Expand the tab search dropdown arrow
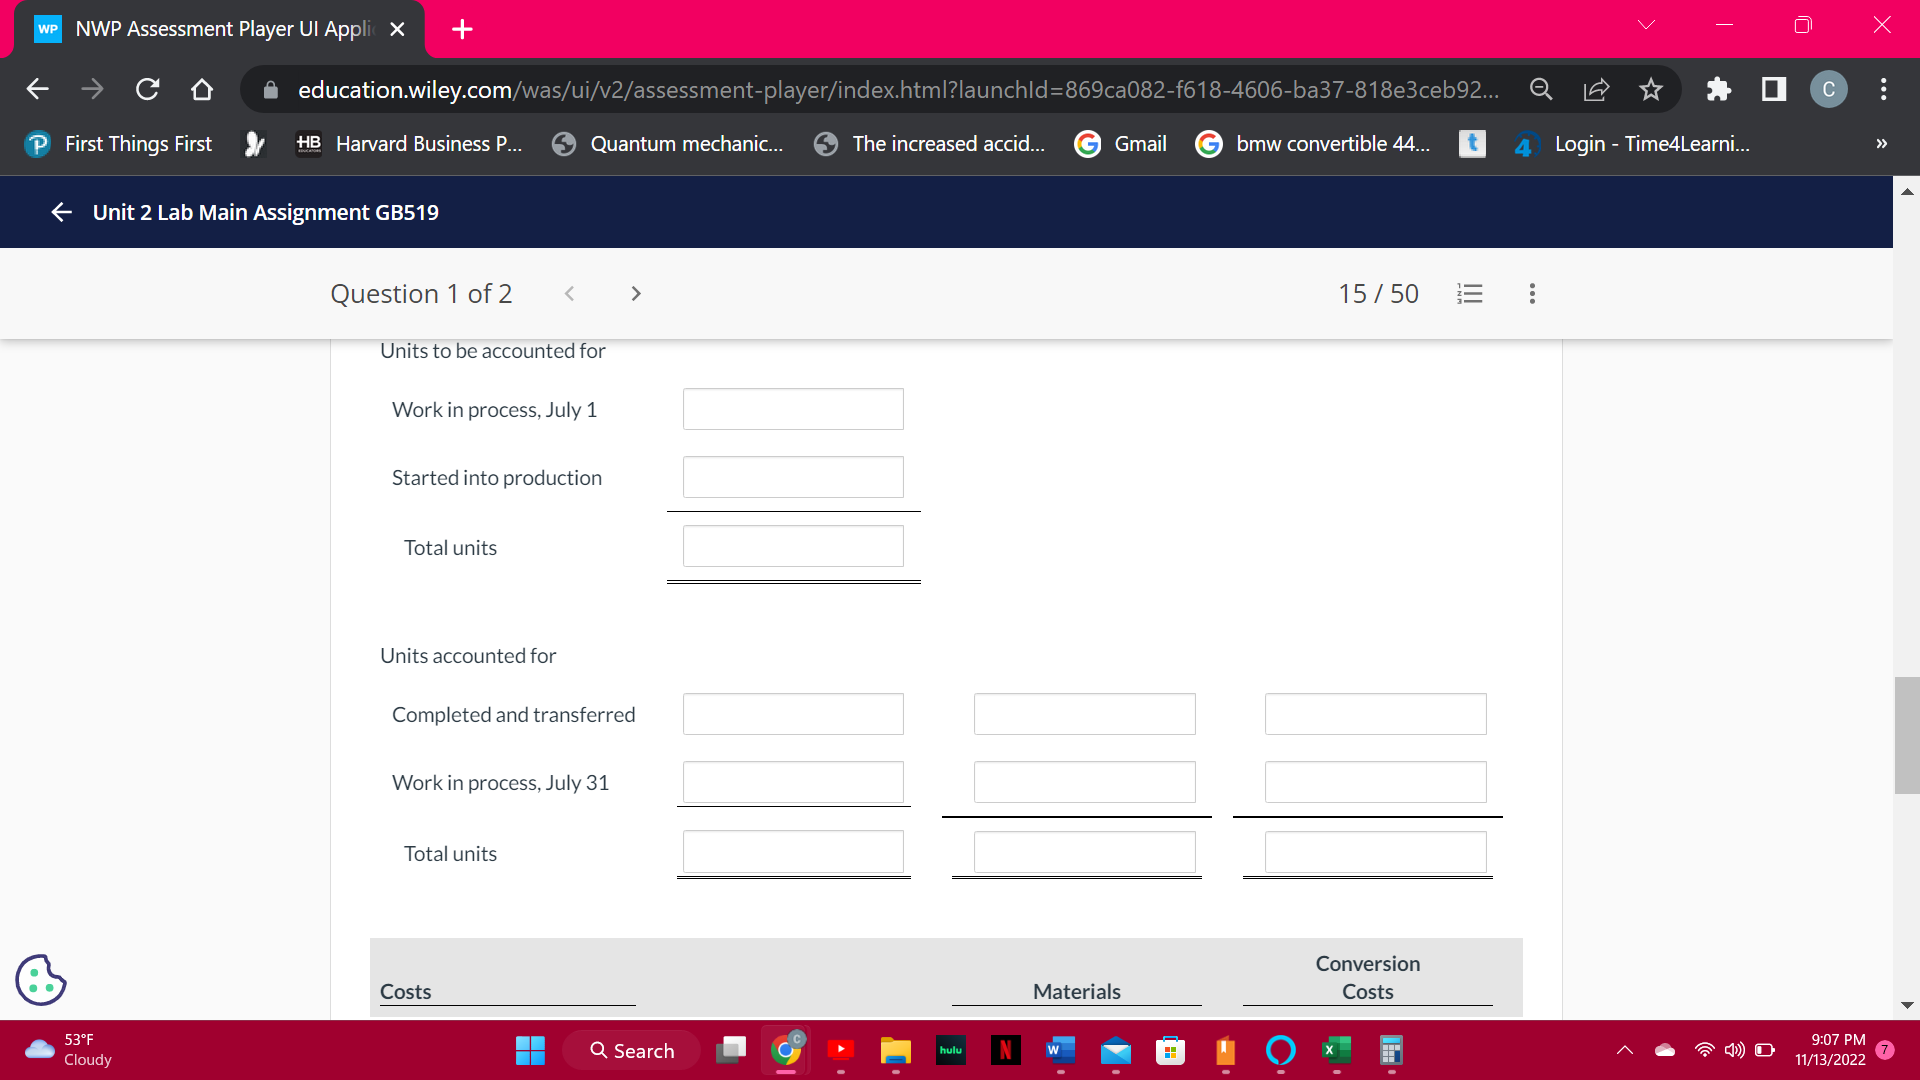This screenshot has width=1920, height=1080. (1646, 26)
